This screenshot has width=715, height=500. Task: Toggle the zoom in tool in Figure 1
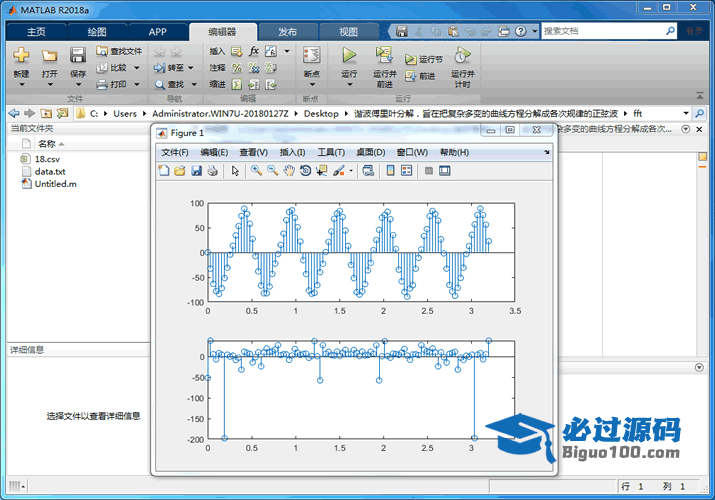256,171
